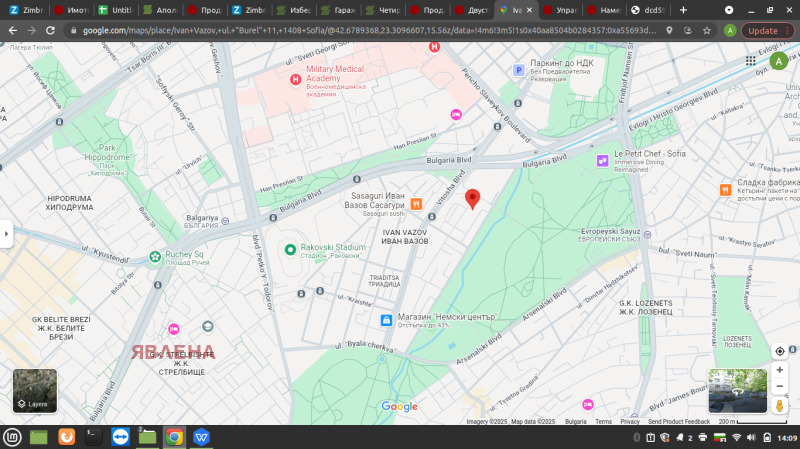The width and height of the screenshot is (800, 449).
Task: Click the Street View pegman icon
Action: 780,406
